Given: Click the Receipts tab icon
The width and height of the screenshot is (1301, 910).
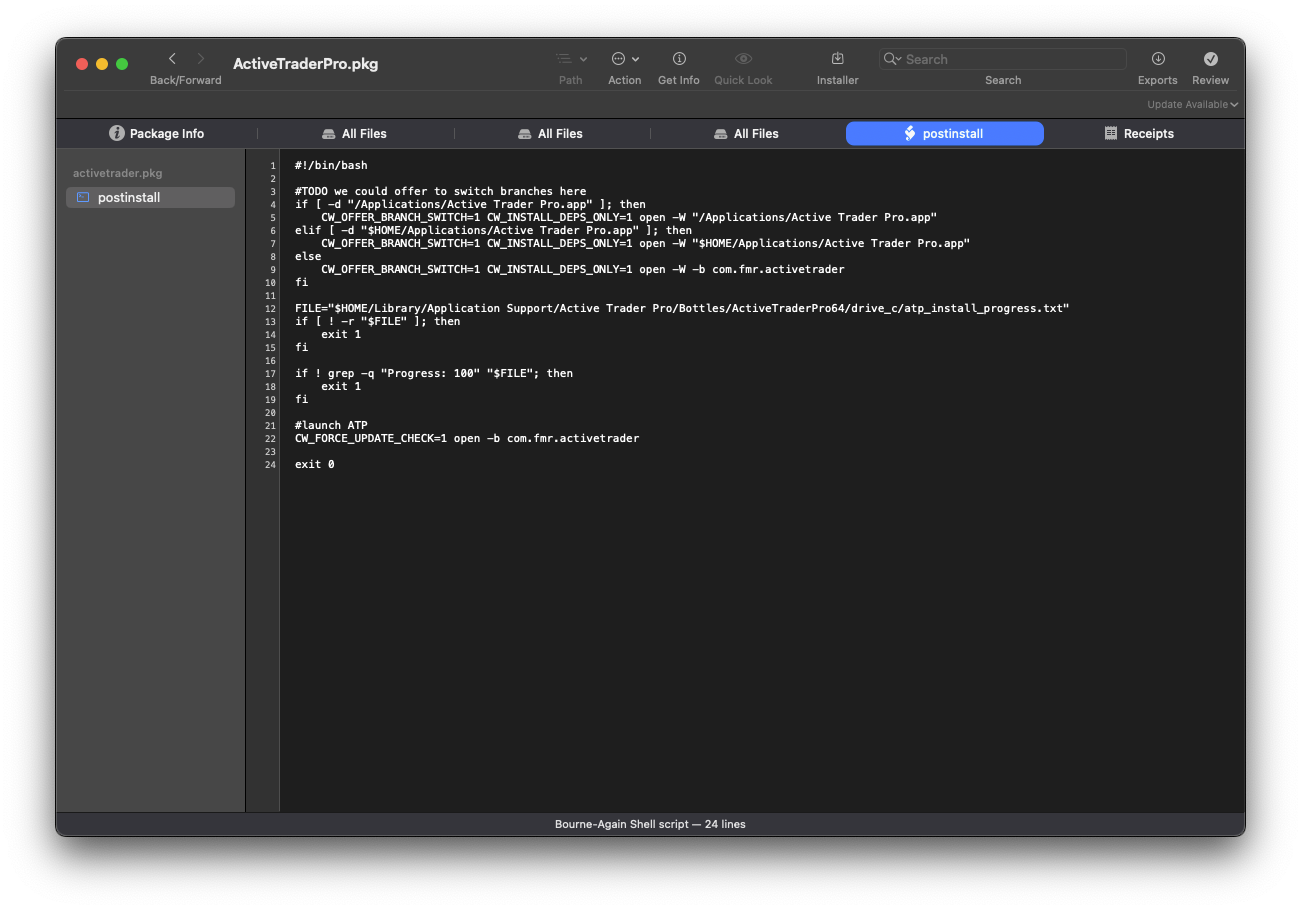Looking at the screenshot, I should [x=1111, y=133].
